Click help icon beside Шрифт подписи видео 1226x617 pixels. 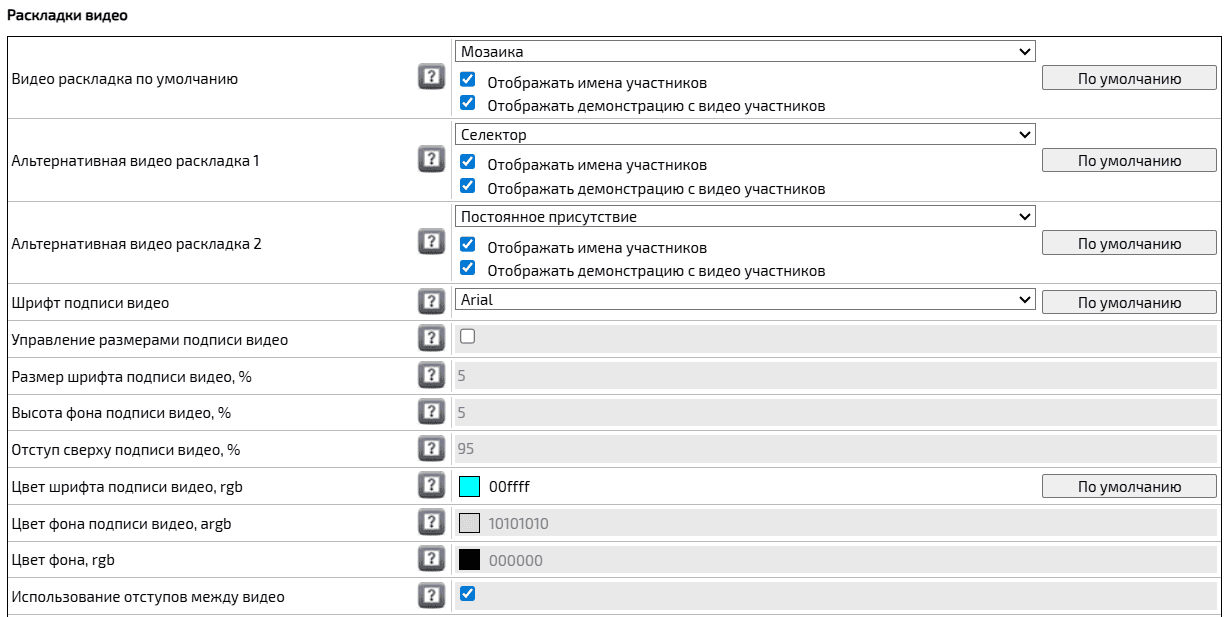431,301
